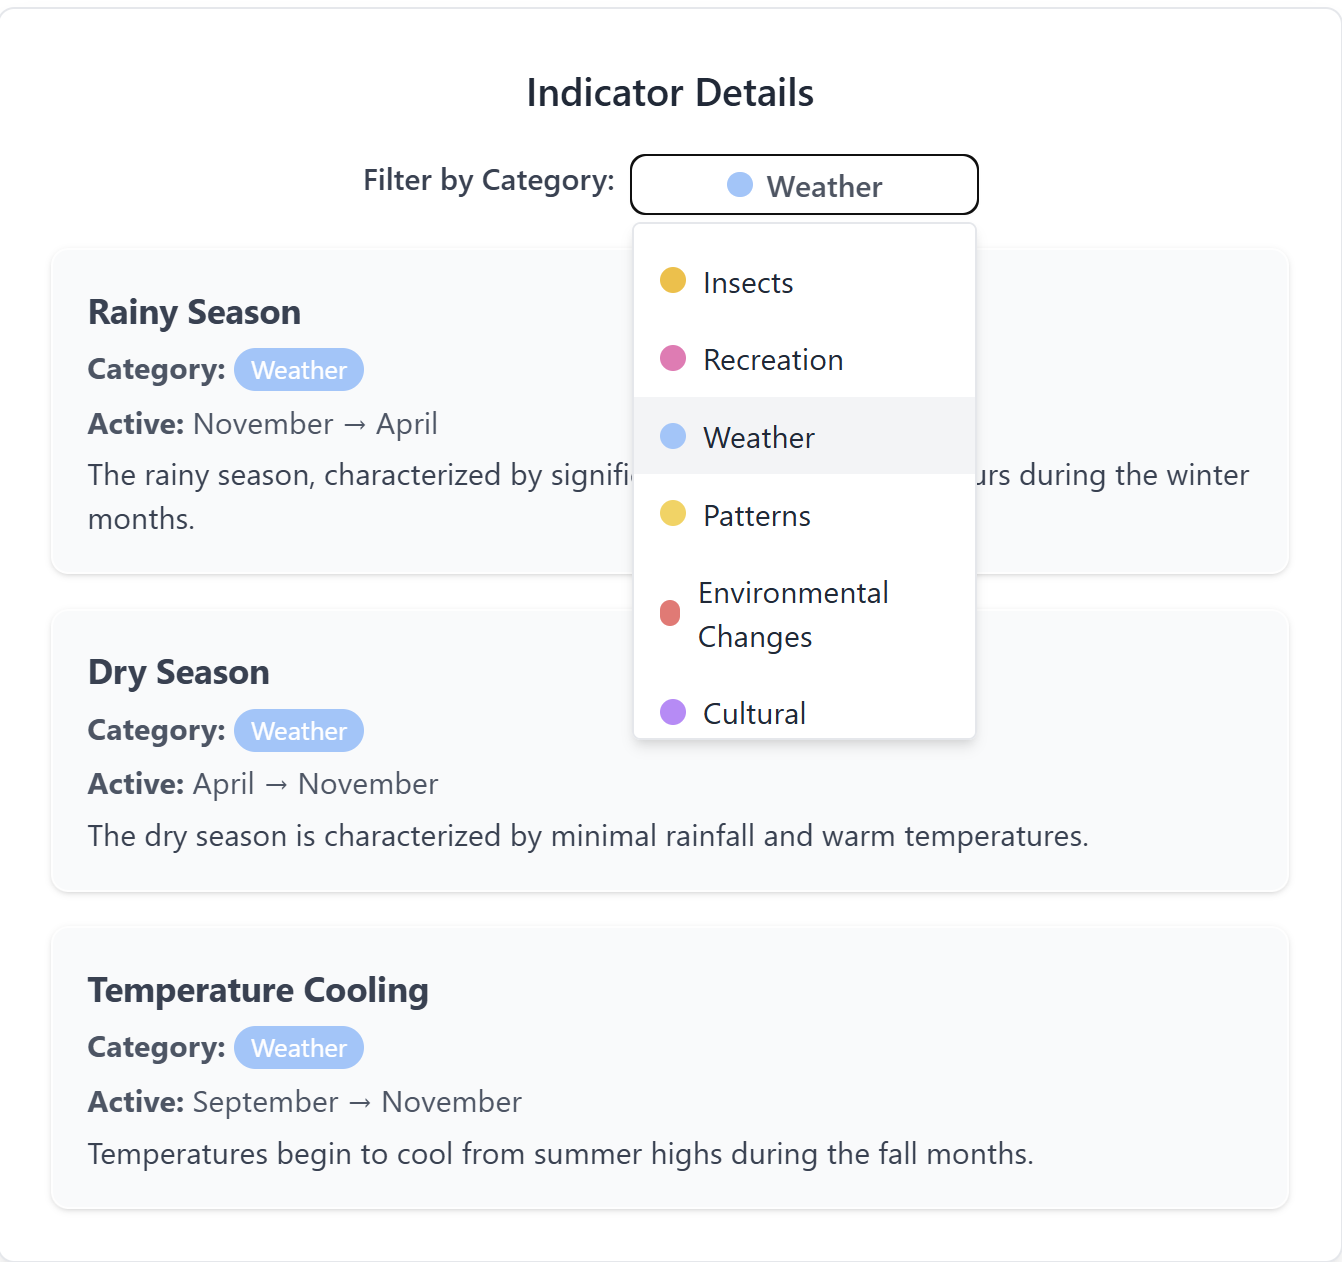
Task: Click the red Environmental Changes dot
Action: click(670, 613)
